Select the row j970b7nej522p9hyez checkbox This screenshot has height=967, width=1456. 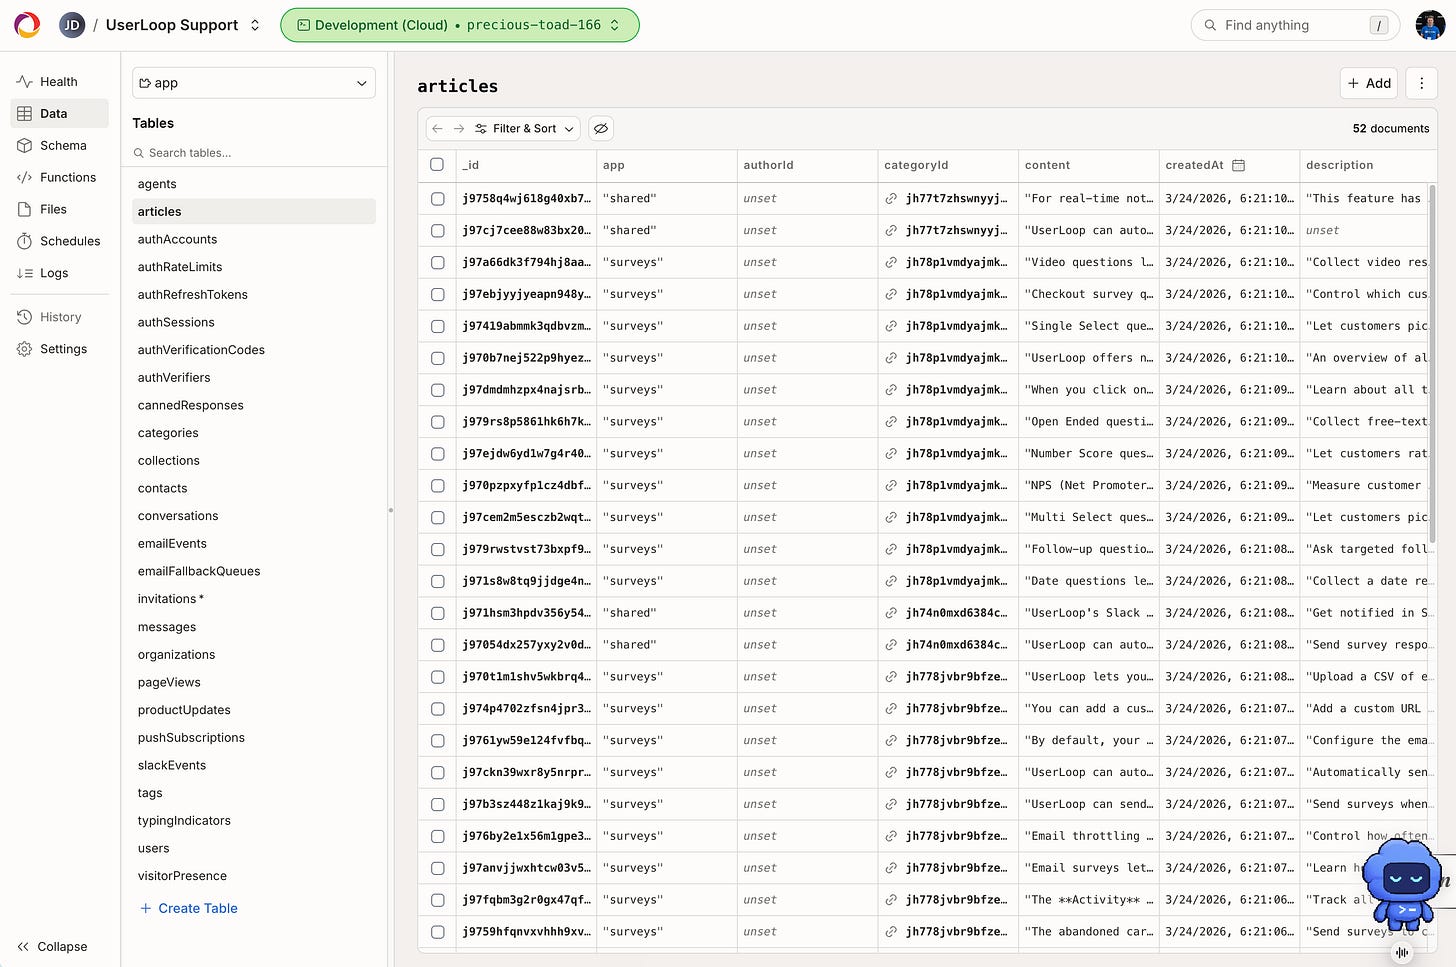(x=437, y=358)
